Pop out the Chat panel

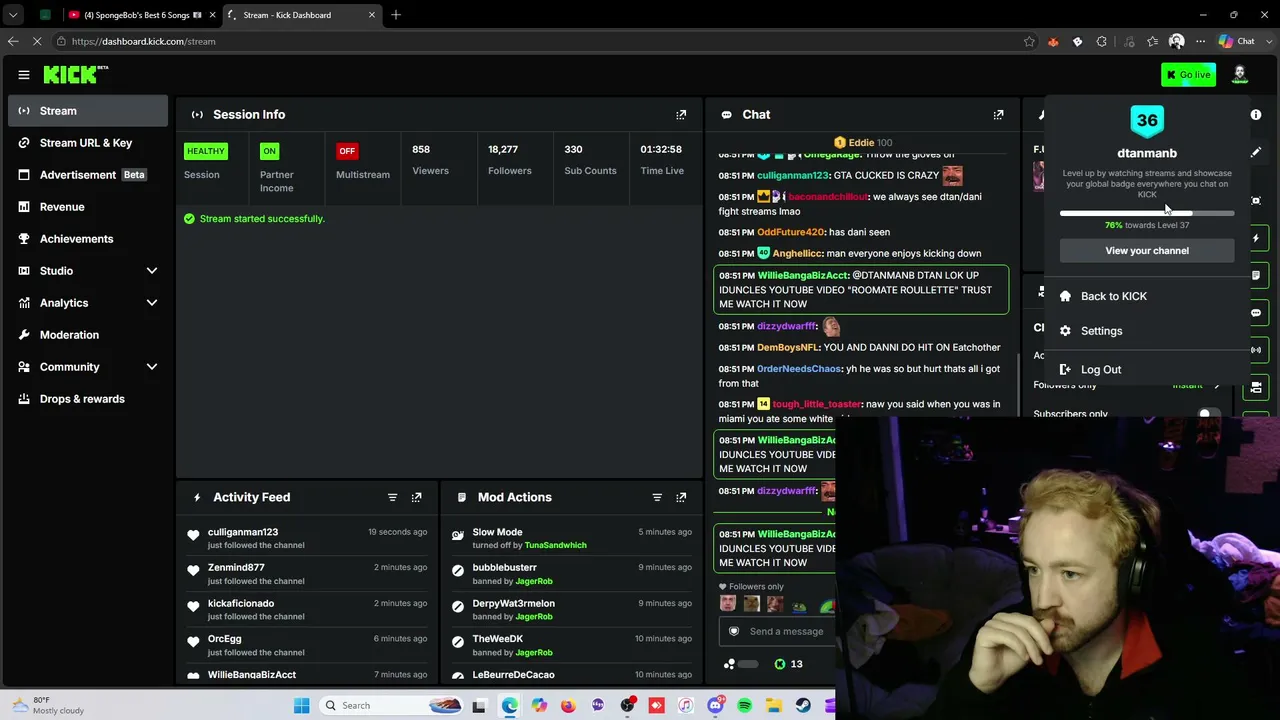pyautogui.click(x=998, y=114)
